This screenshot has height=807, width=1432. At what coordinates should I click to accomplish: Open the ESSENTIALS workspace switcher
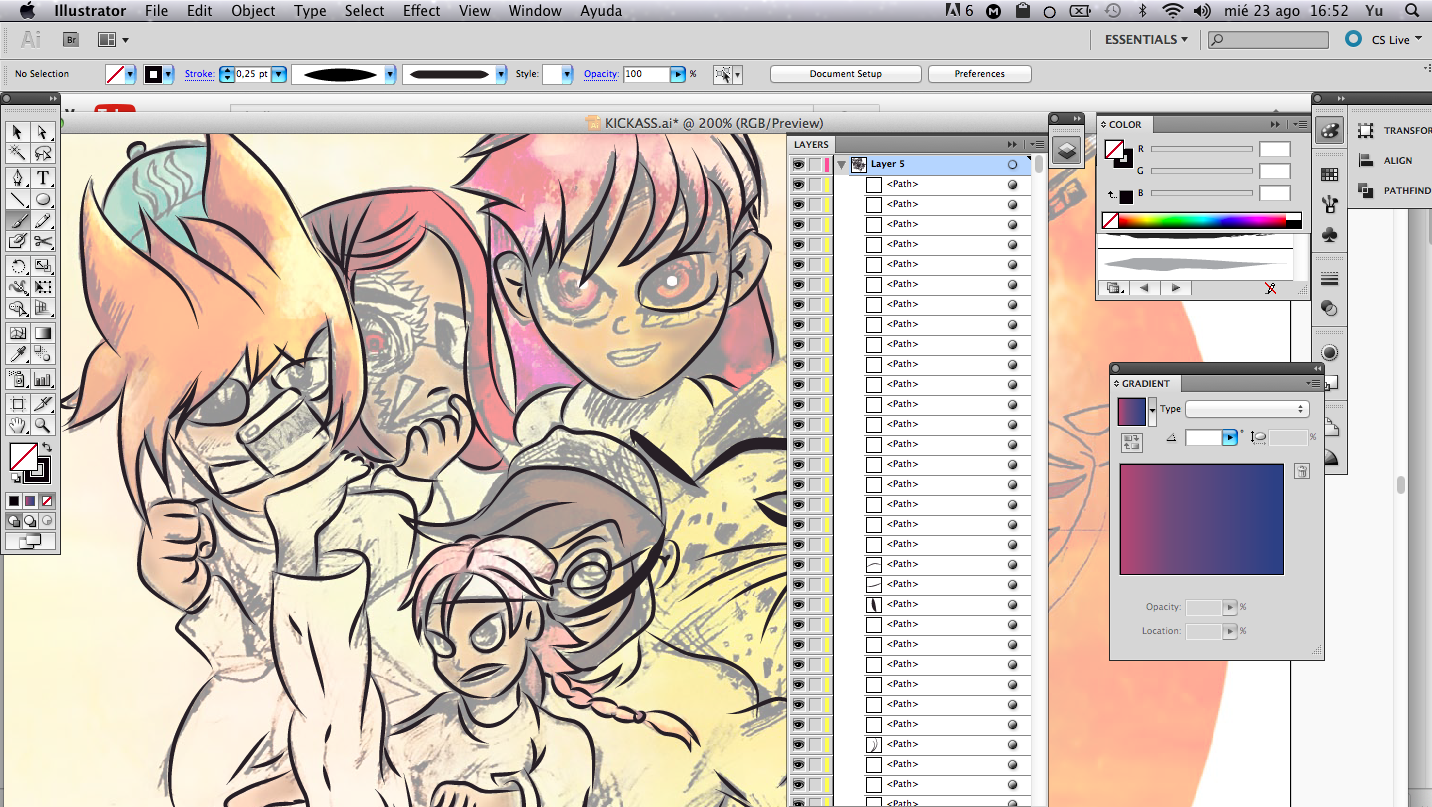tap(1146, 40)
